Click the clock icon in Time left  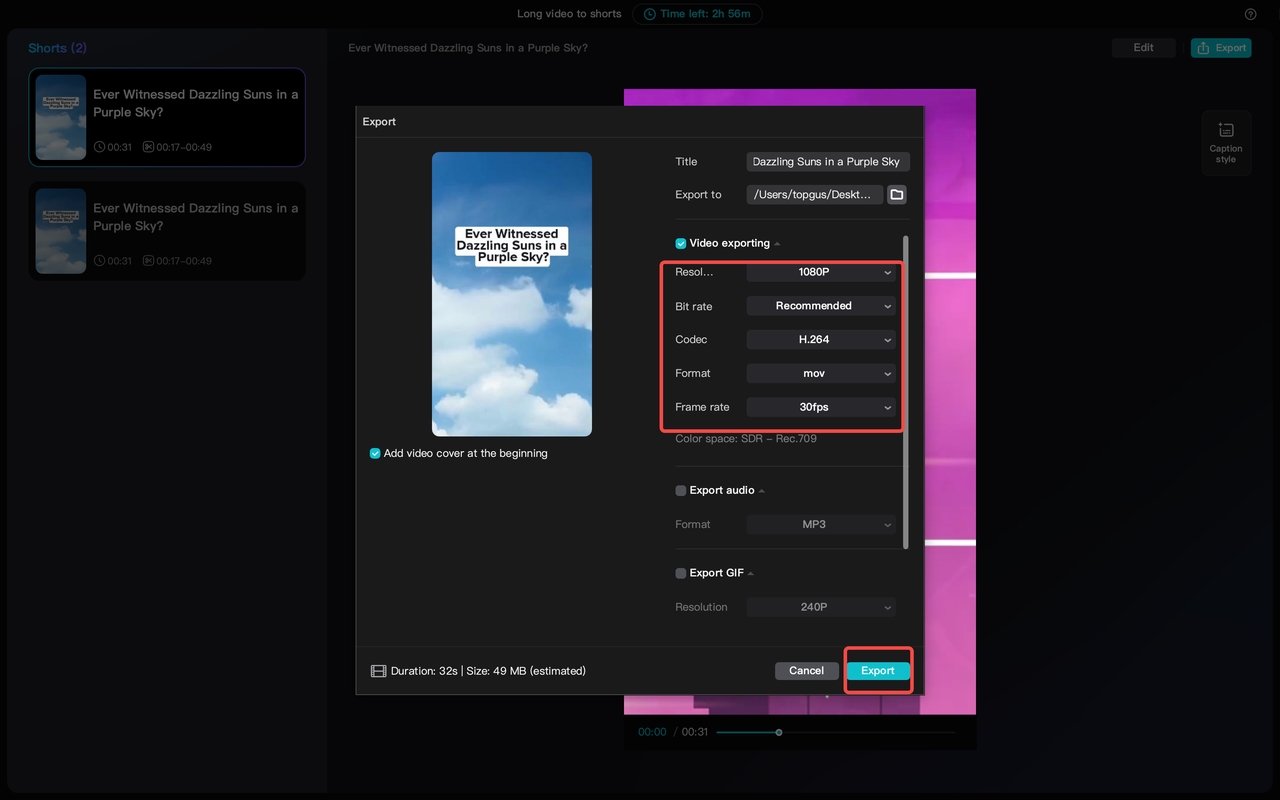650,14
